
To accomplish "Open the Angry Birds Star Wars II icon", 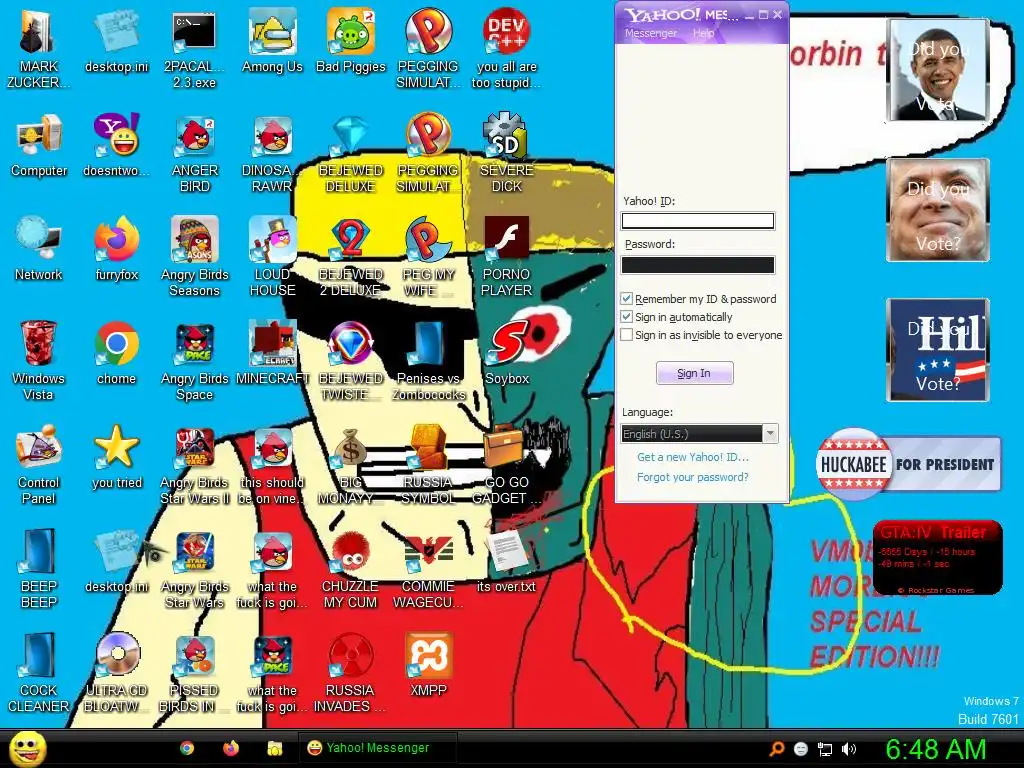I will point(195,465).
